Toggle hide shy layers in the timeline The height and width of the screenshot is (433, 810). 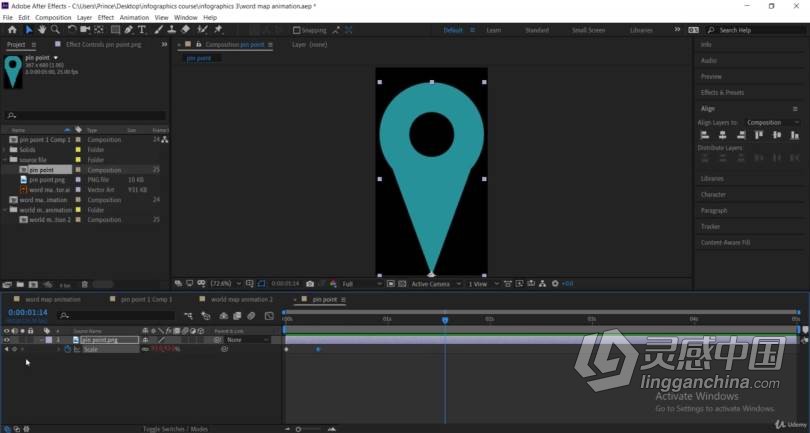coord(224,315)
